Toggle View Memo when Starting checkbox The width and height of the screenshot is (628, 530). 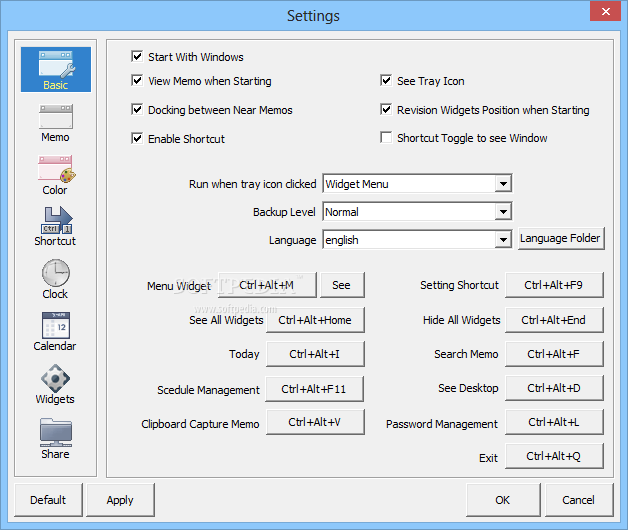coord(137,81)
